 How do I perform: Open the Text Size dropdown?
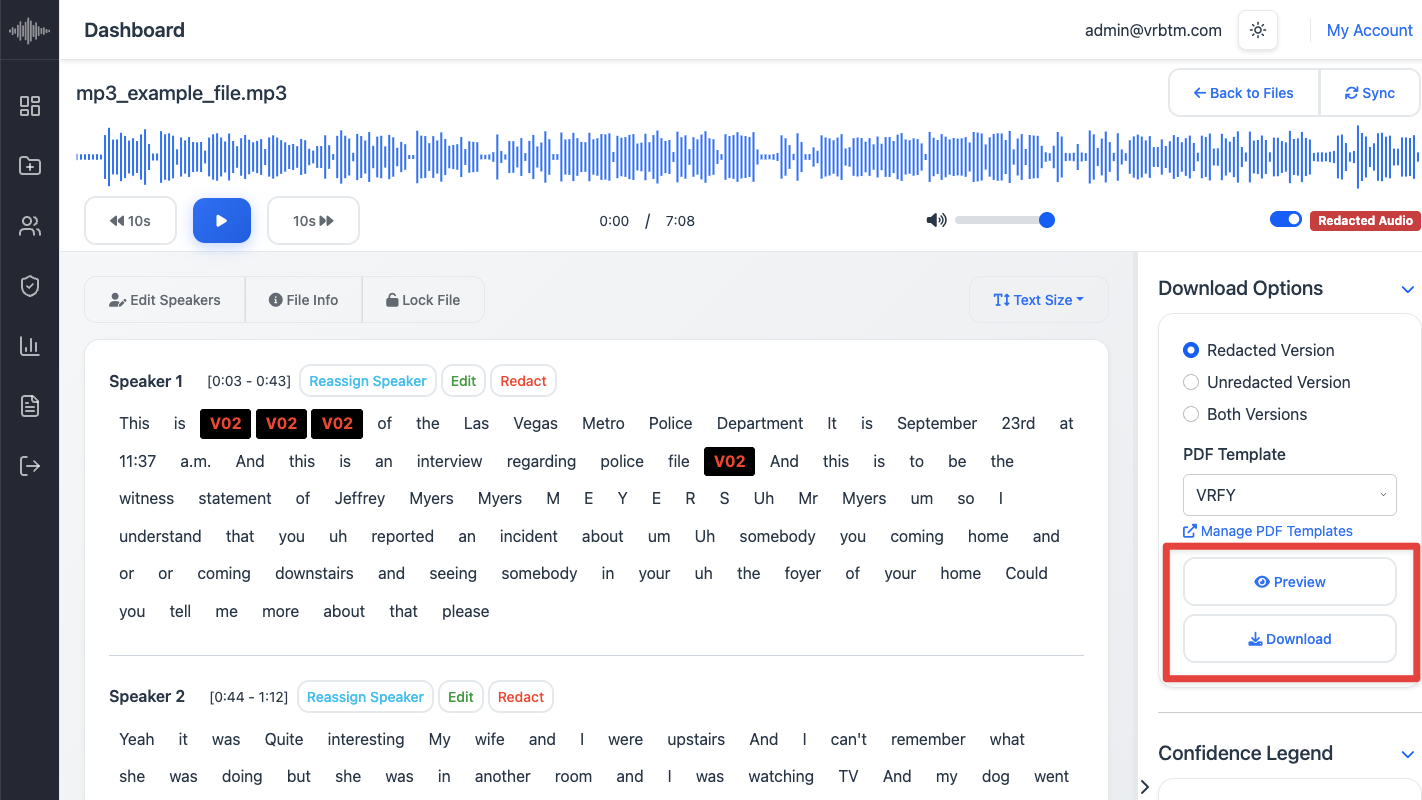1038,300
